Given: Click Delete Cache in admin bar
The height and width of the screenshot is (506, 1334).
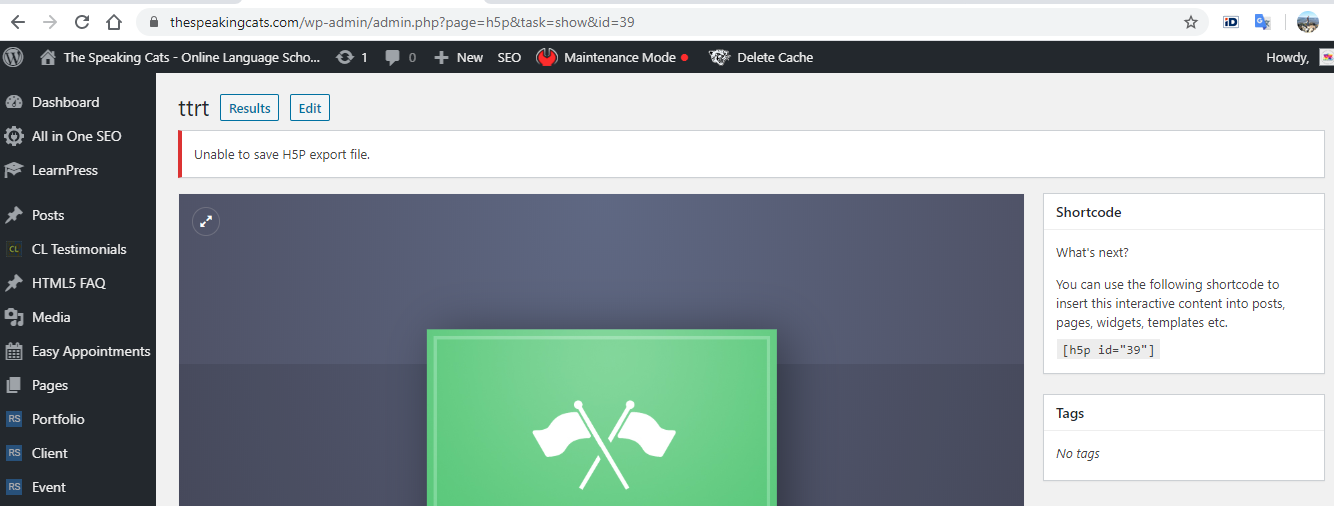Looking at the screenshot, I should tap(761, 57).
